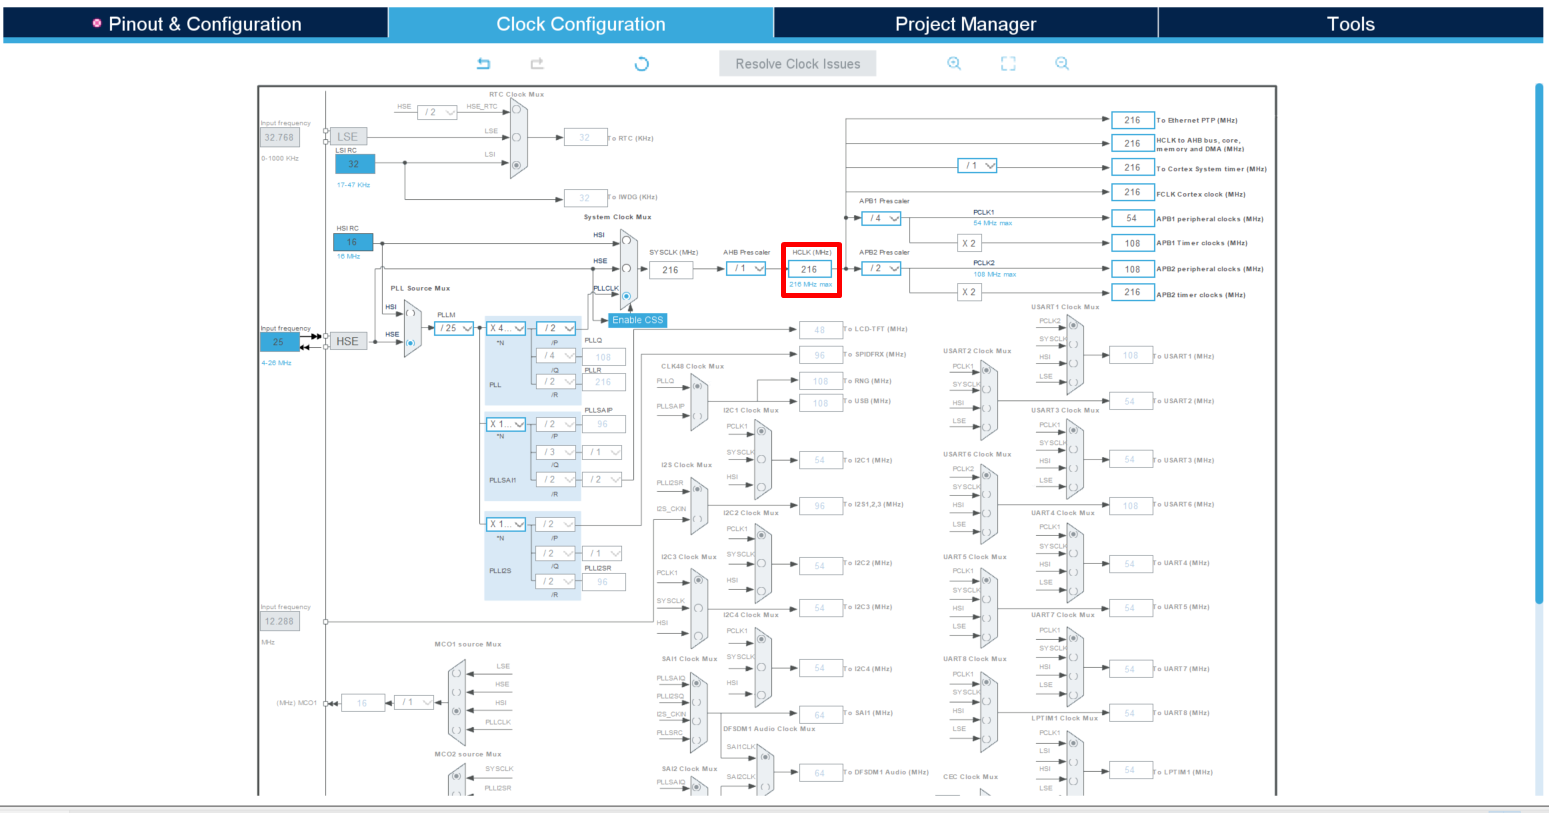Open the APB1 Prescaler dropdown
The height and width of the screenshot is (813, 1549).
[881, 218]
